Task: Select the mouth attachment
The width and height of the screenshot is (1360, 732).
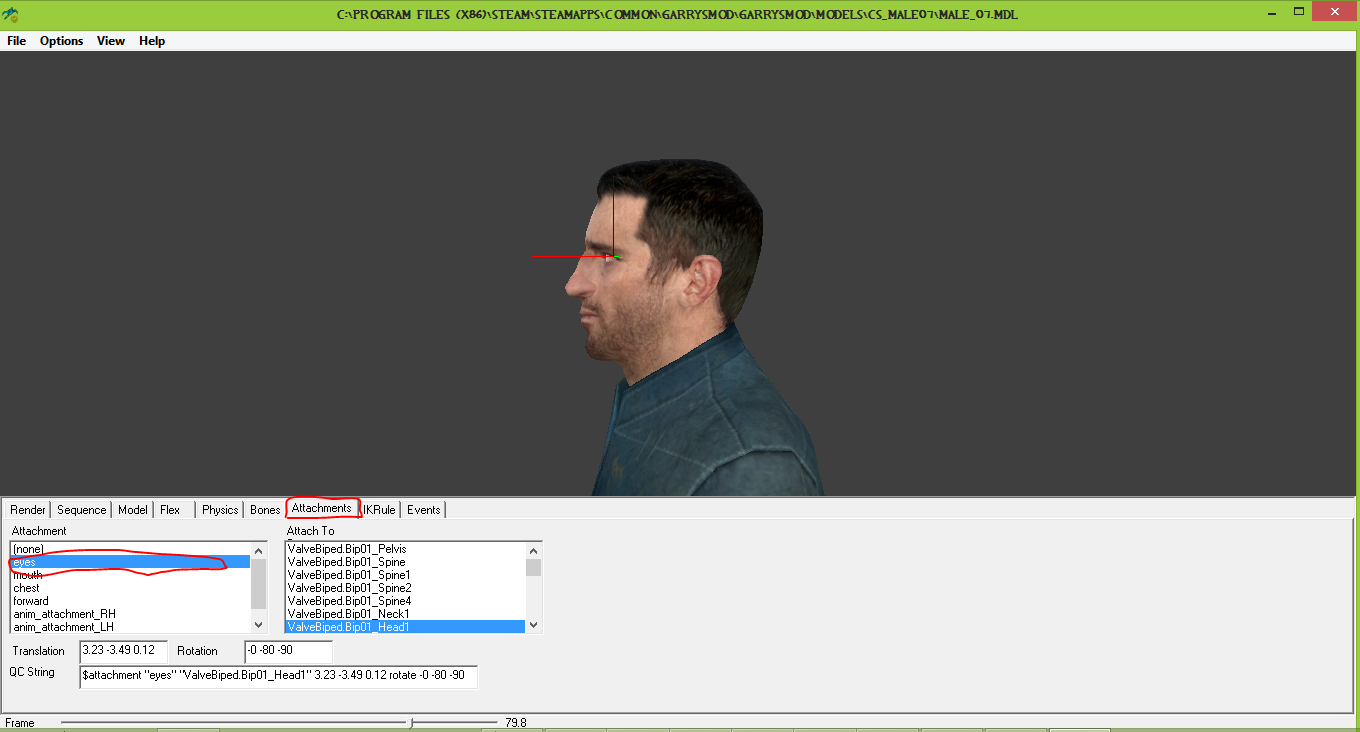Action: tap(130, 575)
